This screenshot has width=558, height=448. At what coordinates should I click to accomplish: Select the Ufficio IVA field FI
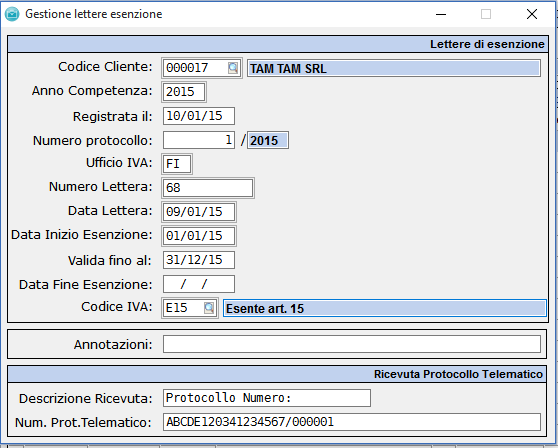pyautogui.click(x=177, y=164)
